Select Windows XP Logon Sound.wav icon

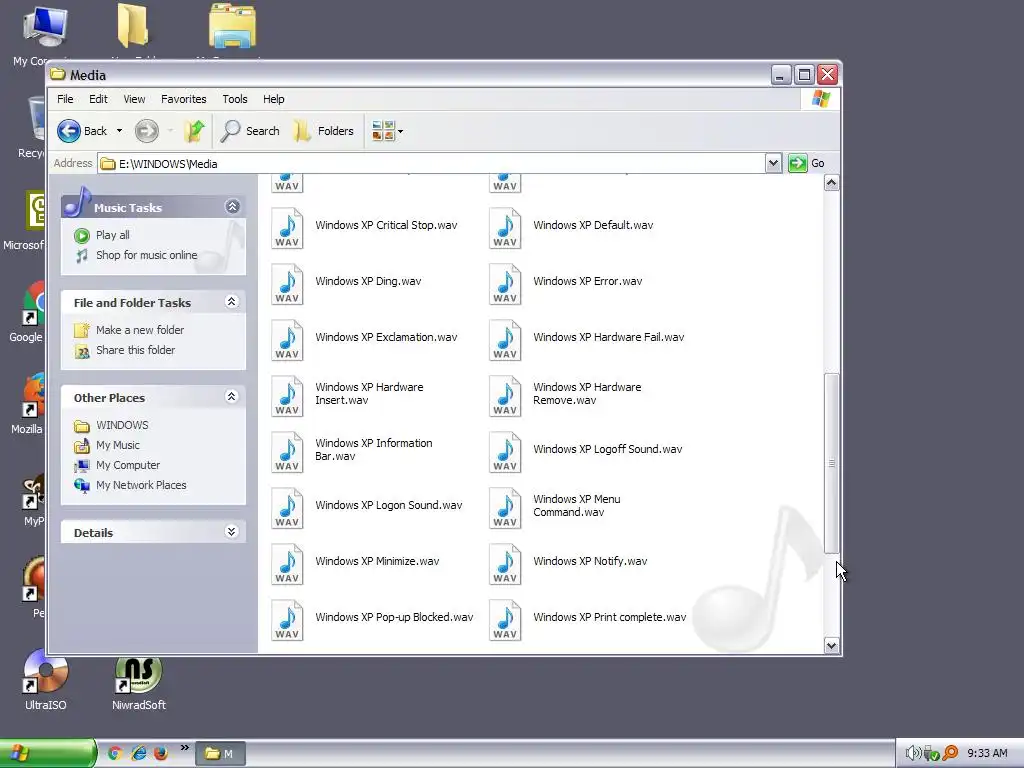(287, 508)
